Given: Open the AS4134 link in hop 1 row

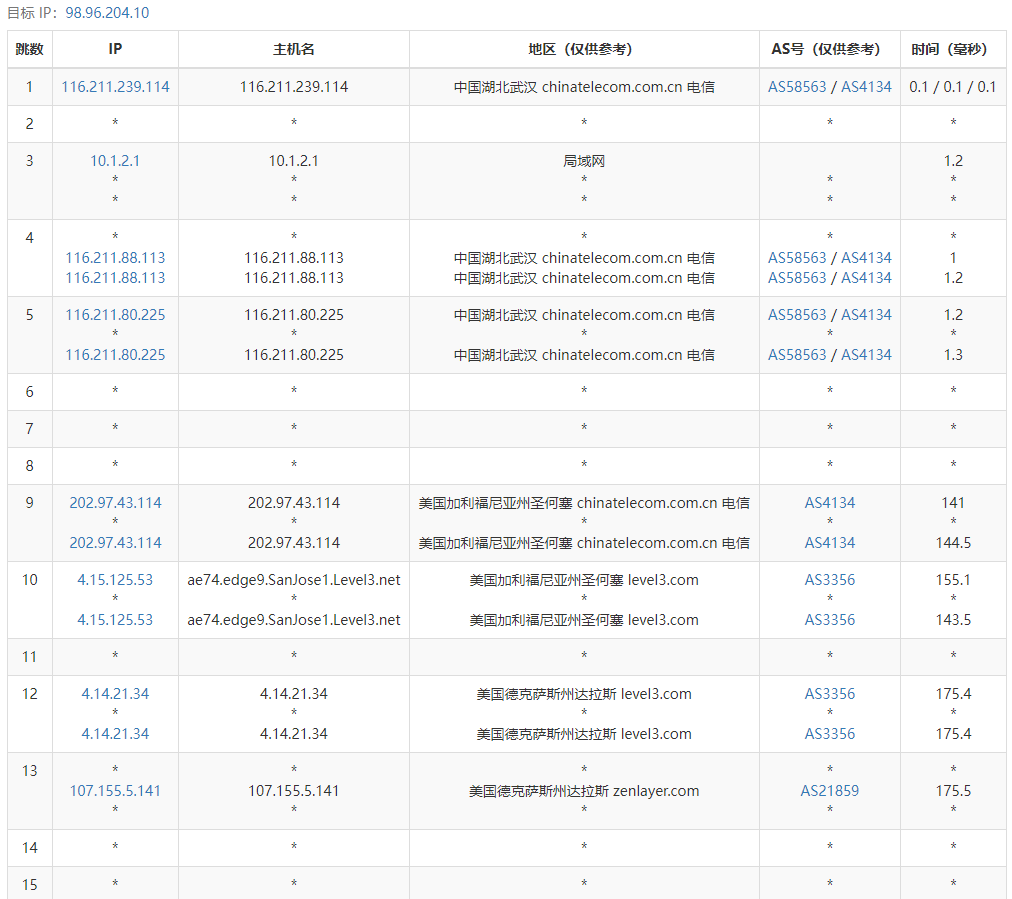Looking at the screenshot, I should click(866, 86).
